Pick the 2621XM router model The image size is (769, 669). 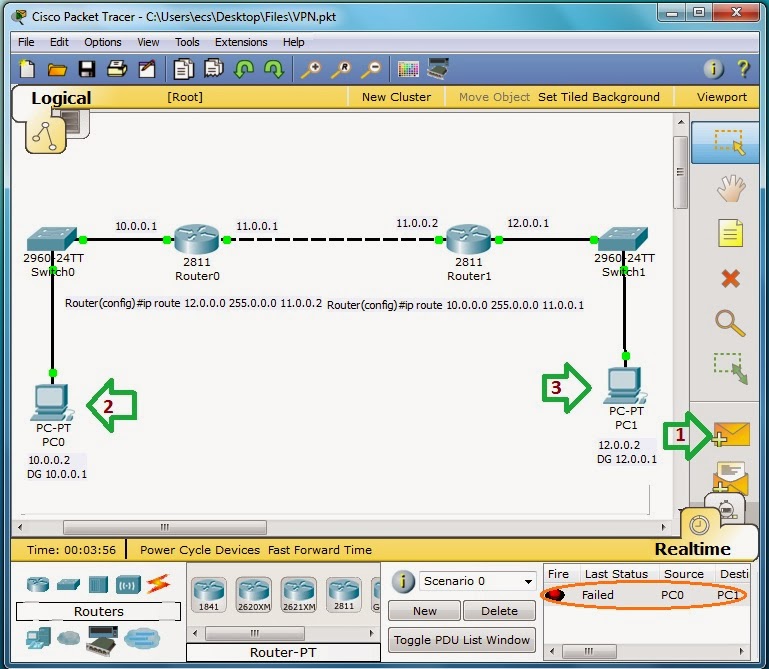299,595
